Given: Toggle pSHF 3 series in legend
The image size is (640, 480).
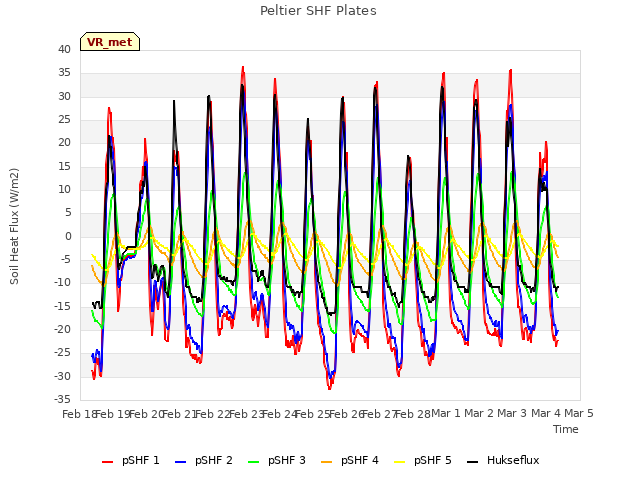Looking at the screenshot, I should [277, 460].
